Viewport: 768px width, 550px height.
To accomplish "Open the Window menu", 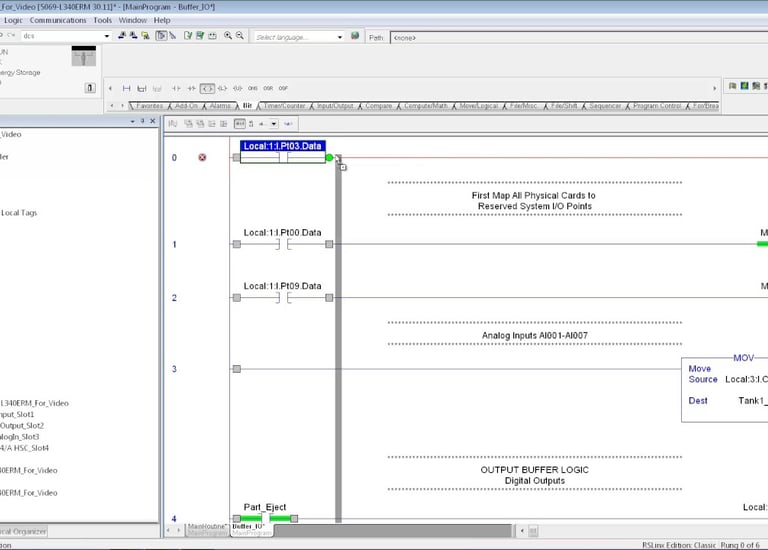I will 133,20.
